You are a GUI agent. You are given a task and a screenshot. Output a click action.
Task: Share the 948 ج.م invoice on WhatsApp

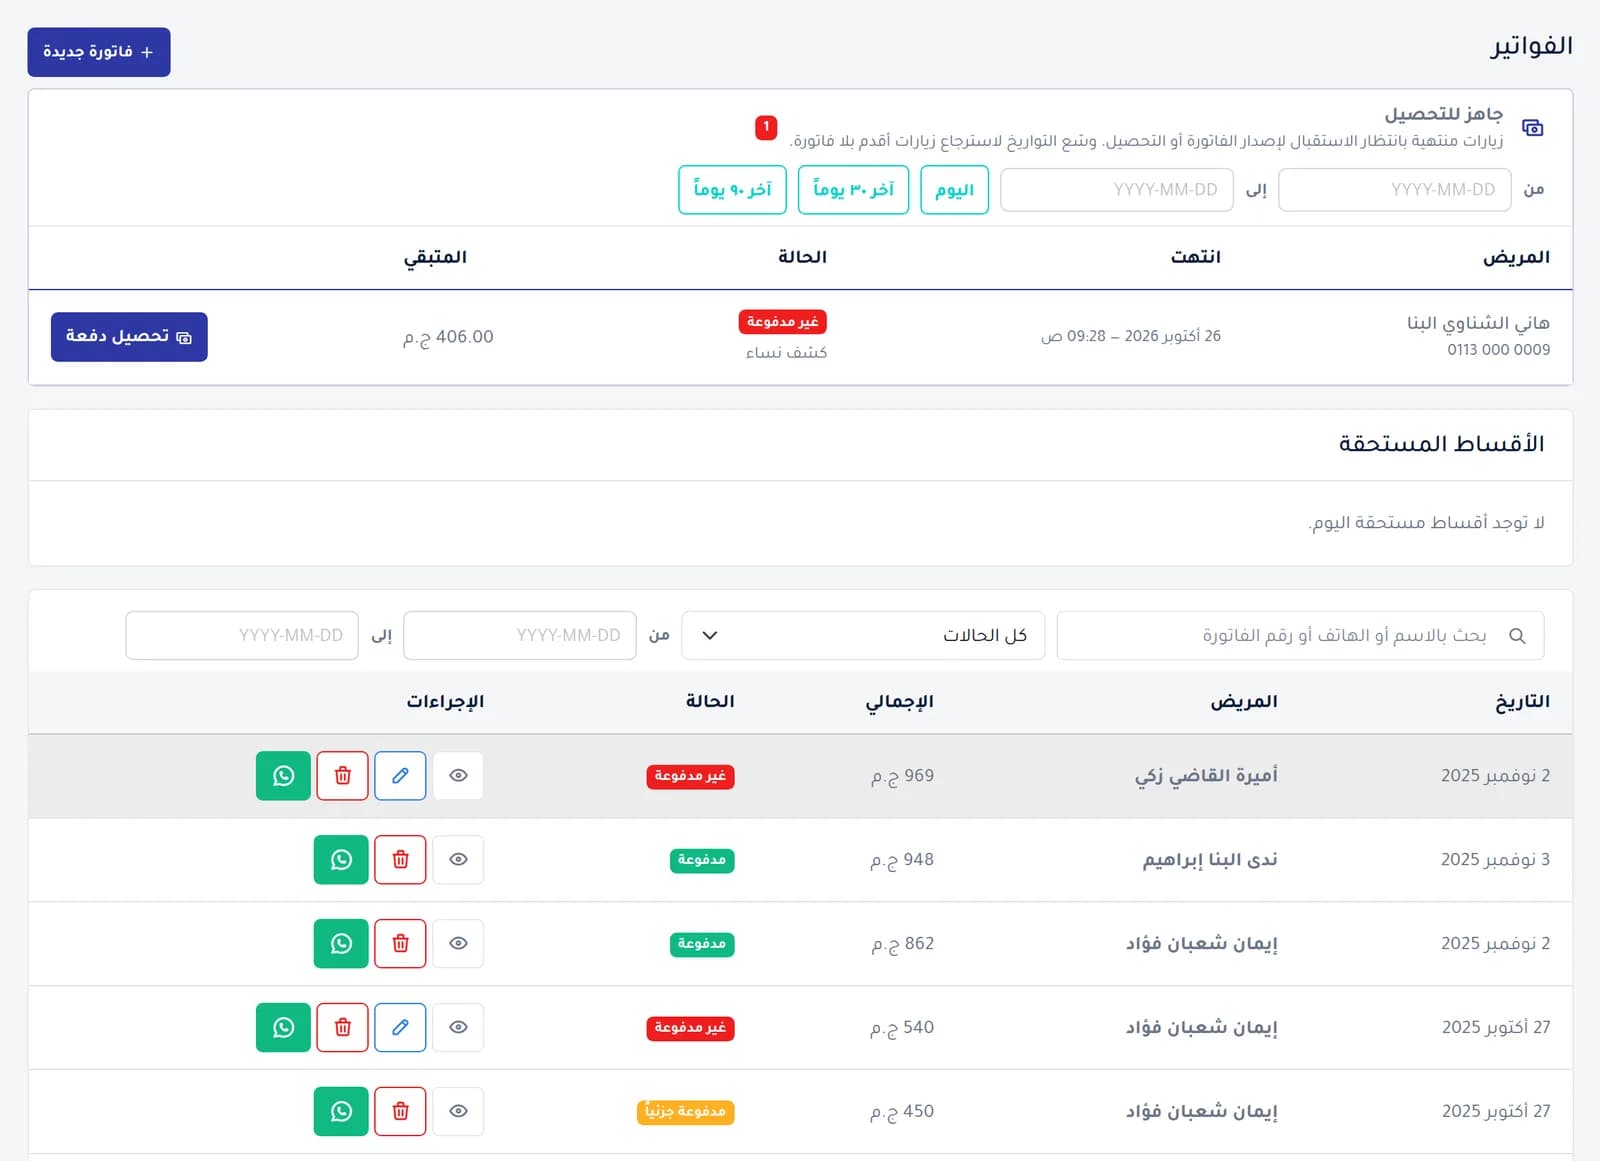(x=341, y=860)
